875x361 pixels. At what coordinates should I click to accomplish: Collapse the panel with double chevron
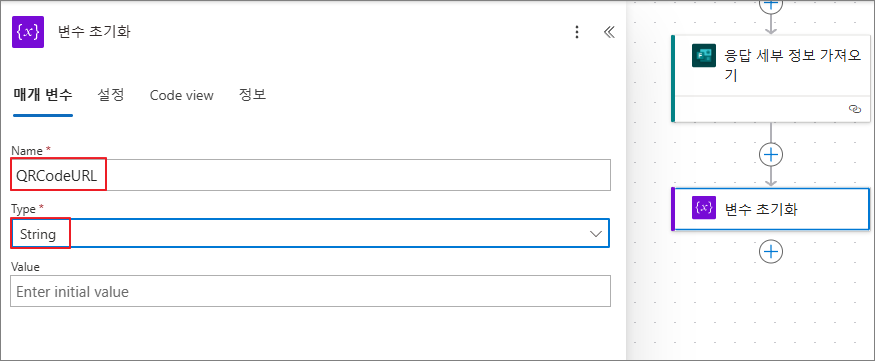pos(609,32)
